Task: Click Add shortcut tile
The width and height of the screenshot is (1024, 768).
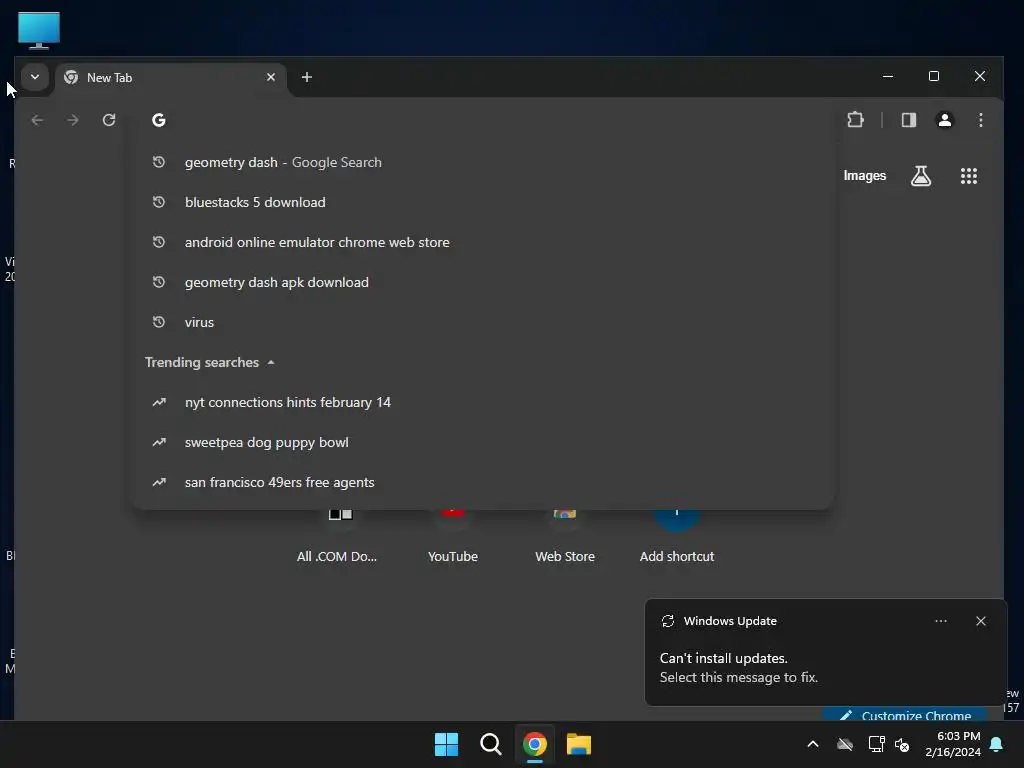Action: 677,536
